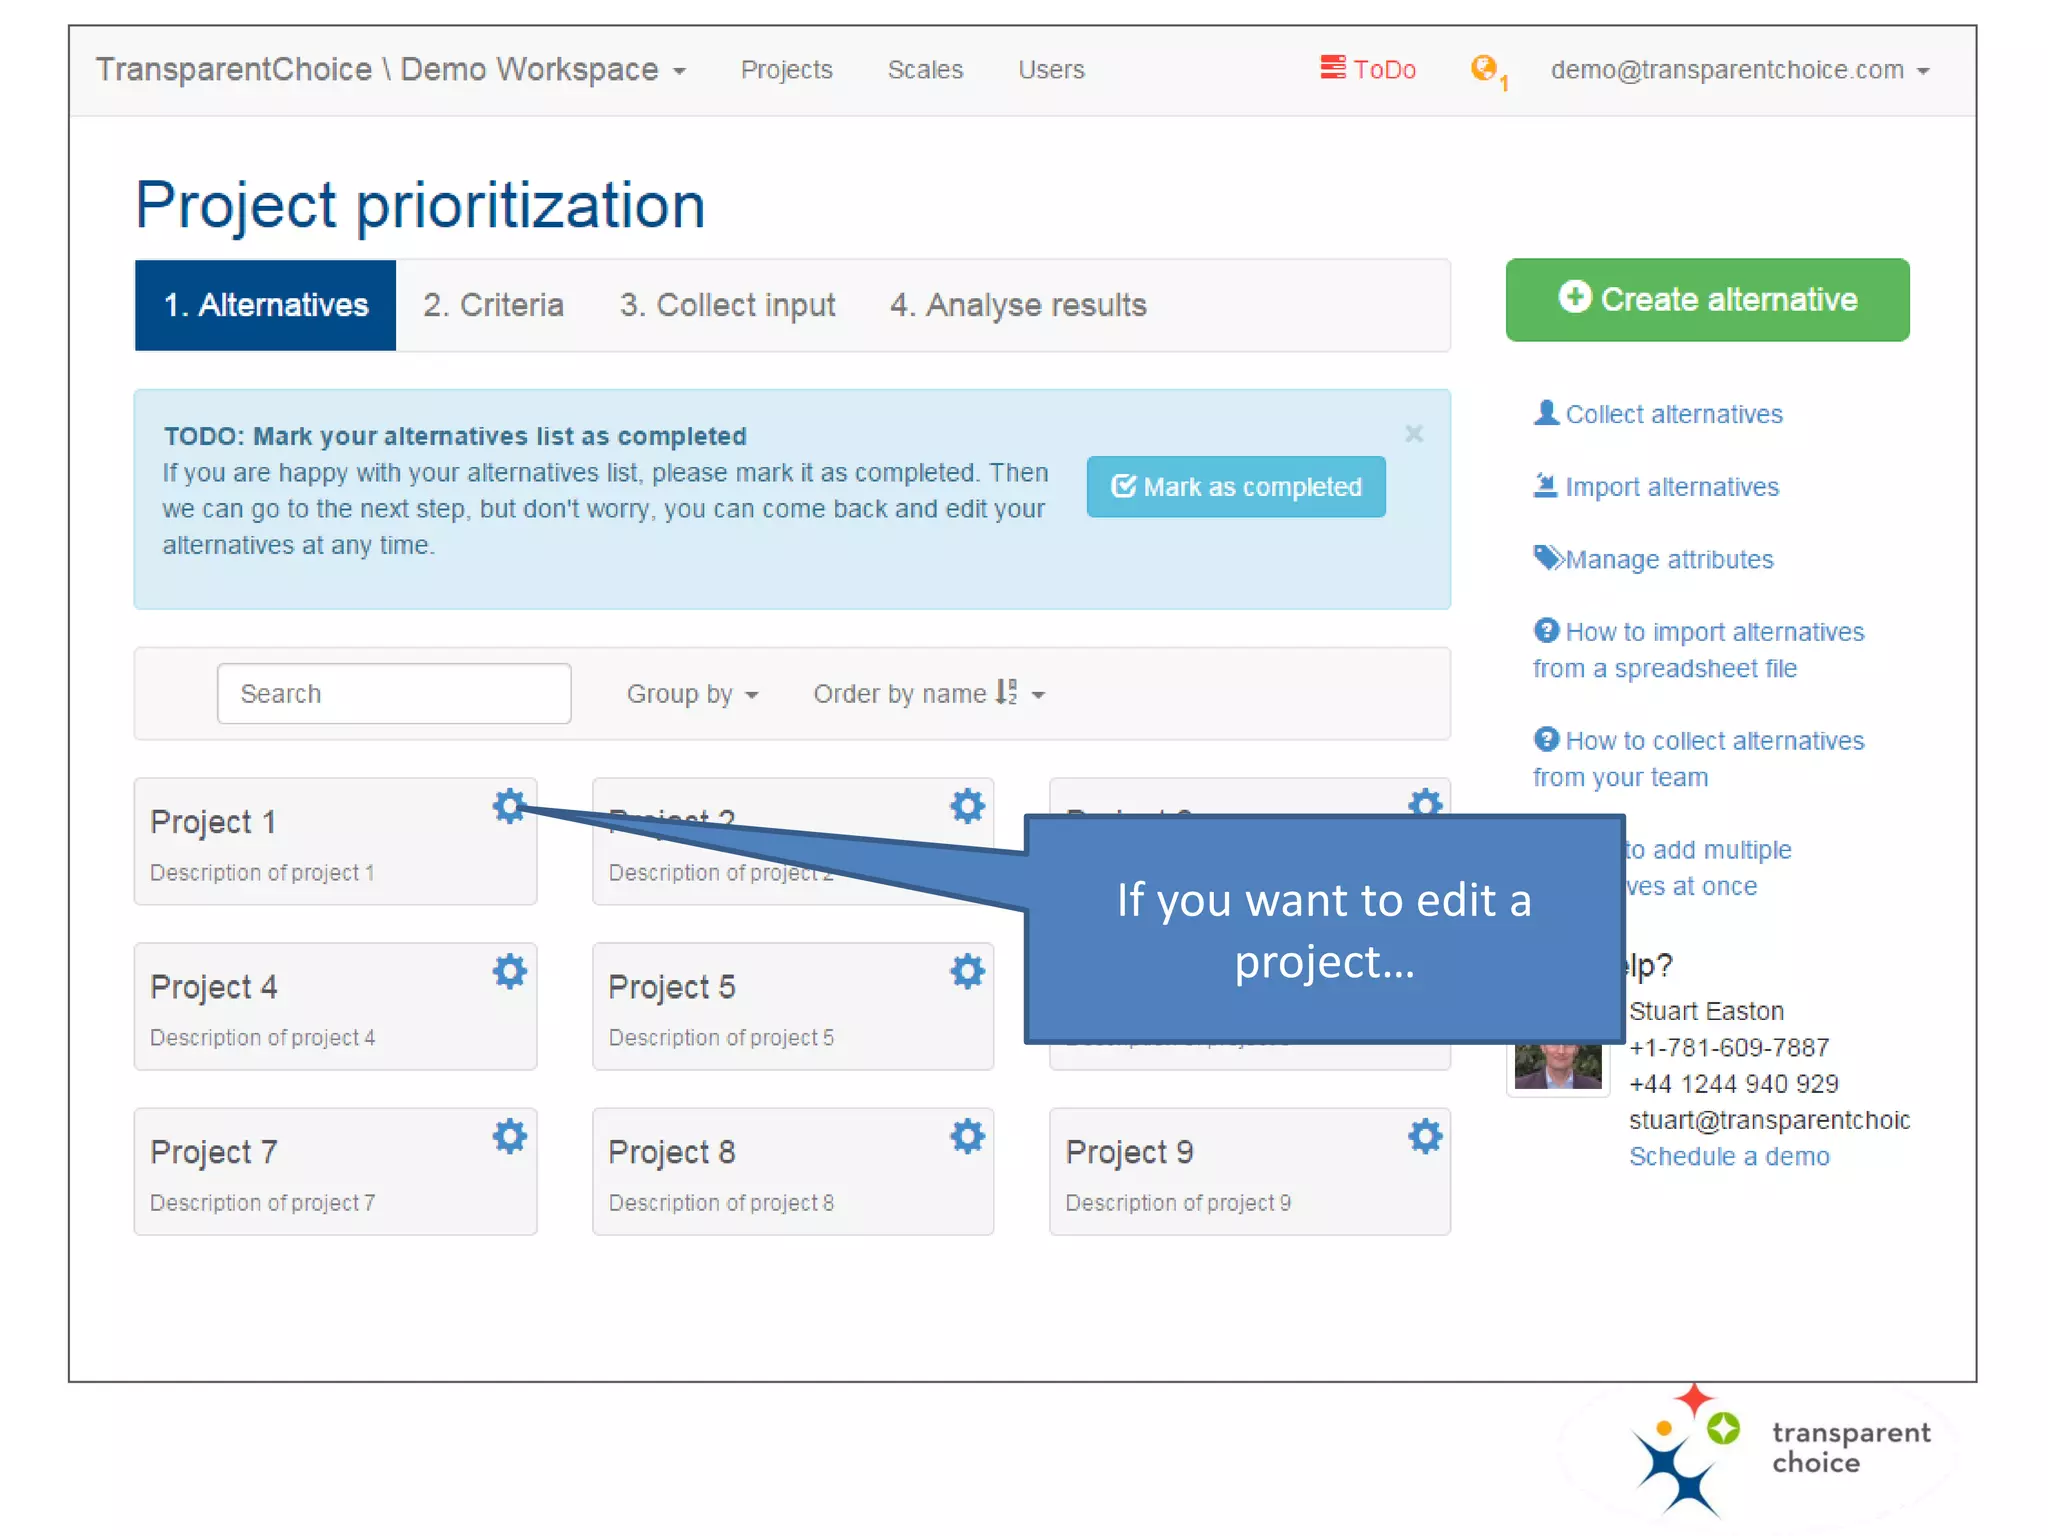The image size is (2048, 1536).
Task: Select the 1. Alternatives tab
Action: click(265, 305)
